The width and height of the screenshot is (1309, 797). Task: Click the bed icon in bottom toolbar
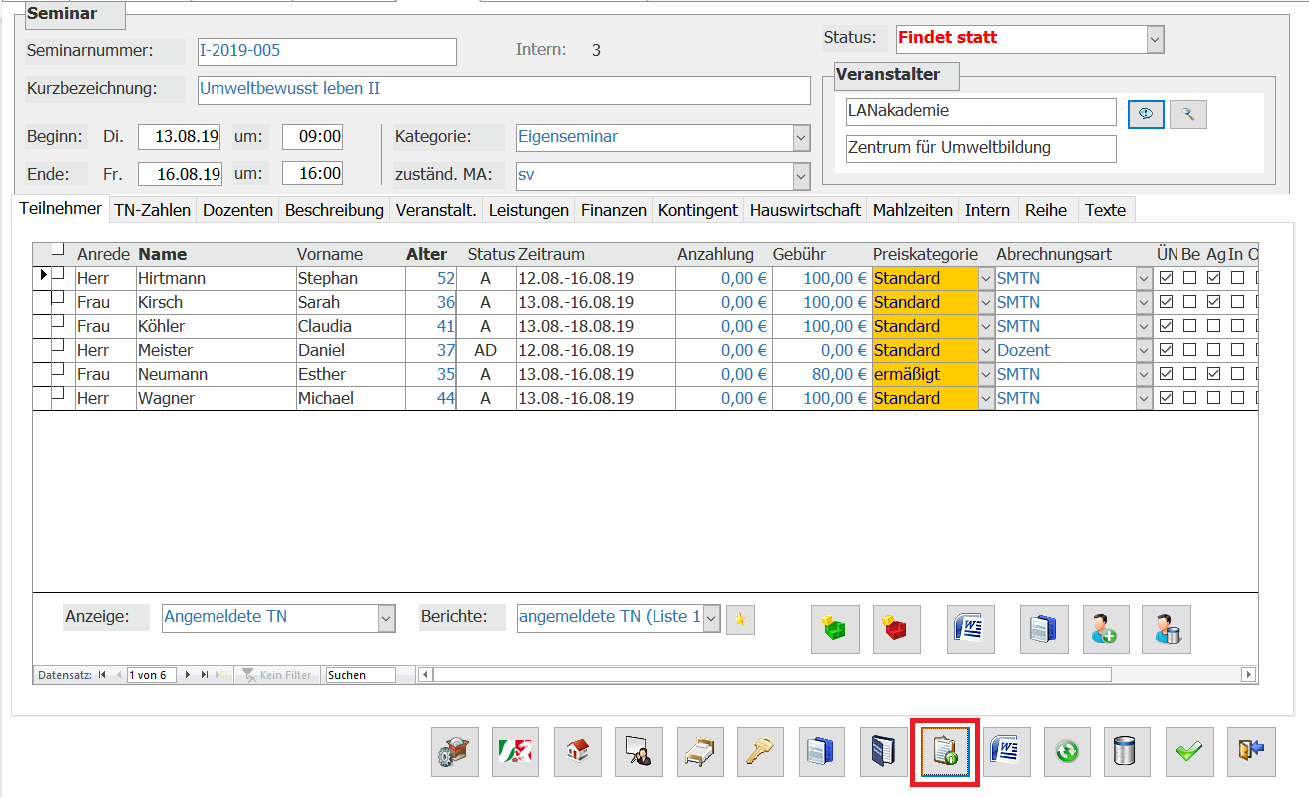(x=700, y=751)
